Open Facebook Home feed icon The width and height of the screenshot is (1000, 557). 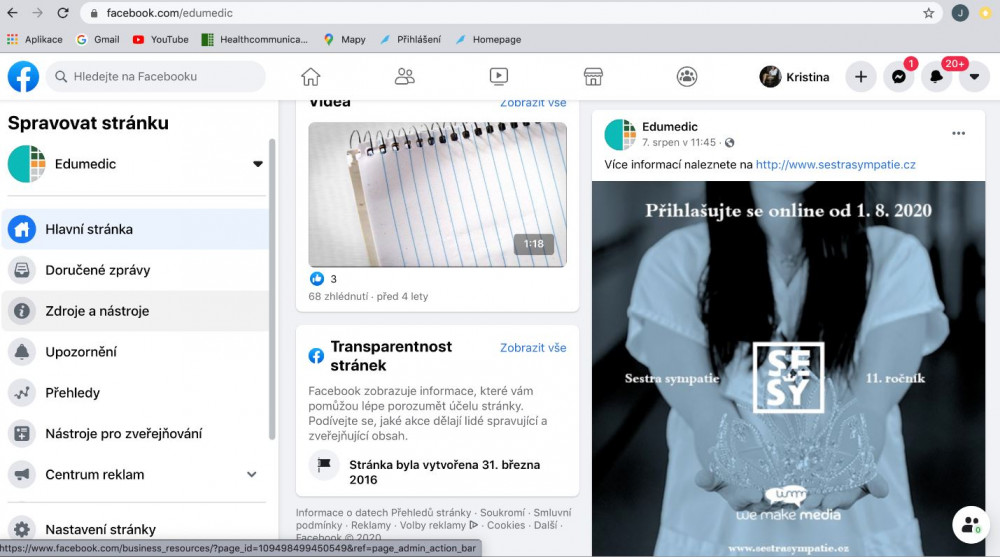point(311,77)
